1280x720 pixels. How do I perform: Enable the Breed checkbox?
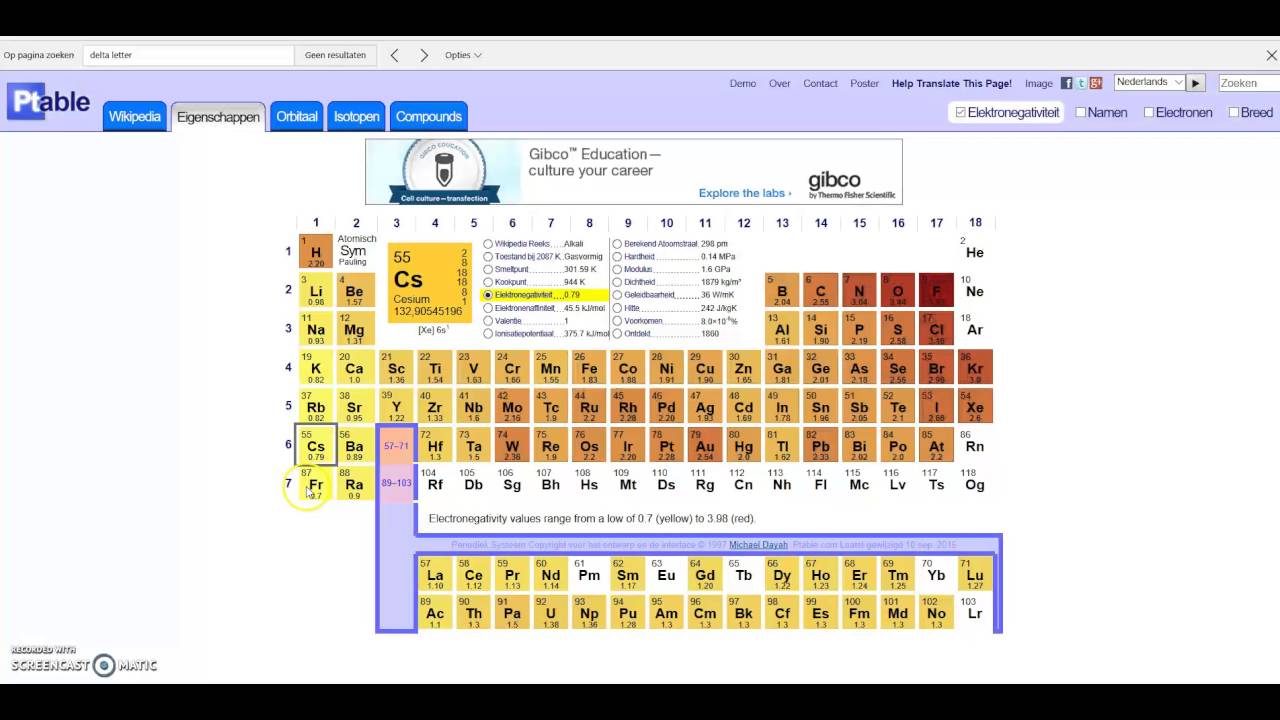(1234, 113)
